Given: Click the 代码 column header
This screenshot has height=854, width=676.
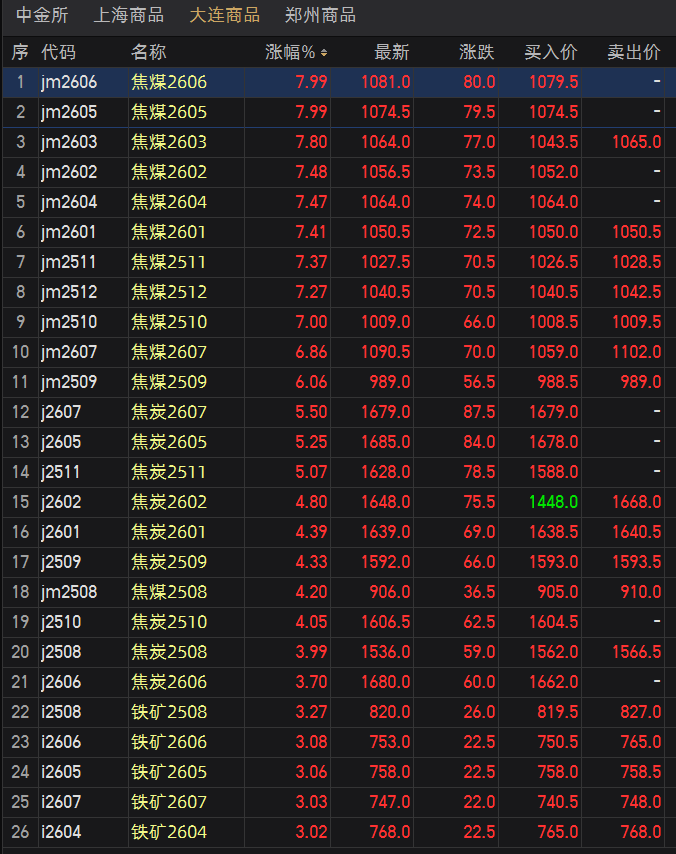Looking at the screenshot, I should pyautogui.click(x=58, y=52).
